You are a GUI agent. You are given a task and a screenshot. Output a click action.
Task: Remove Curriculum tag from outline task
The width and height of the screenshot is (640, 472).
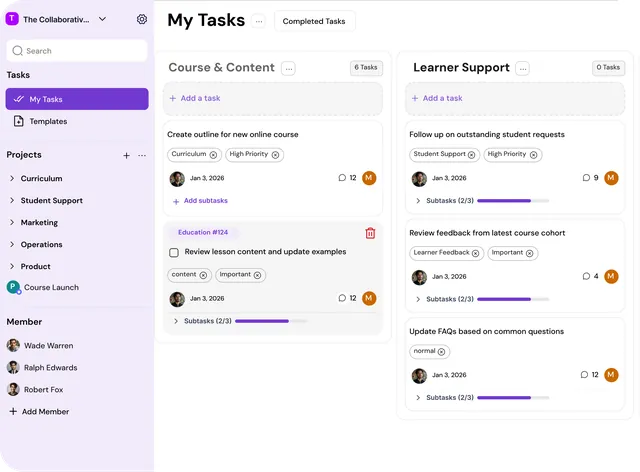(213, 155)
